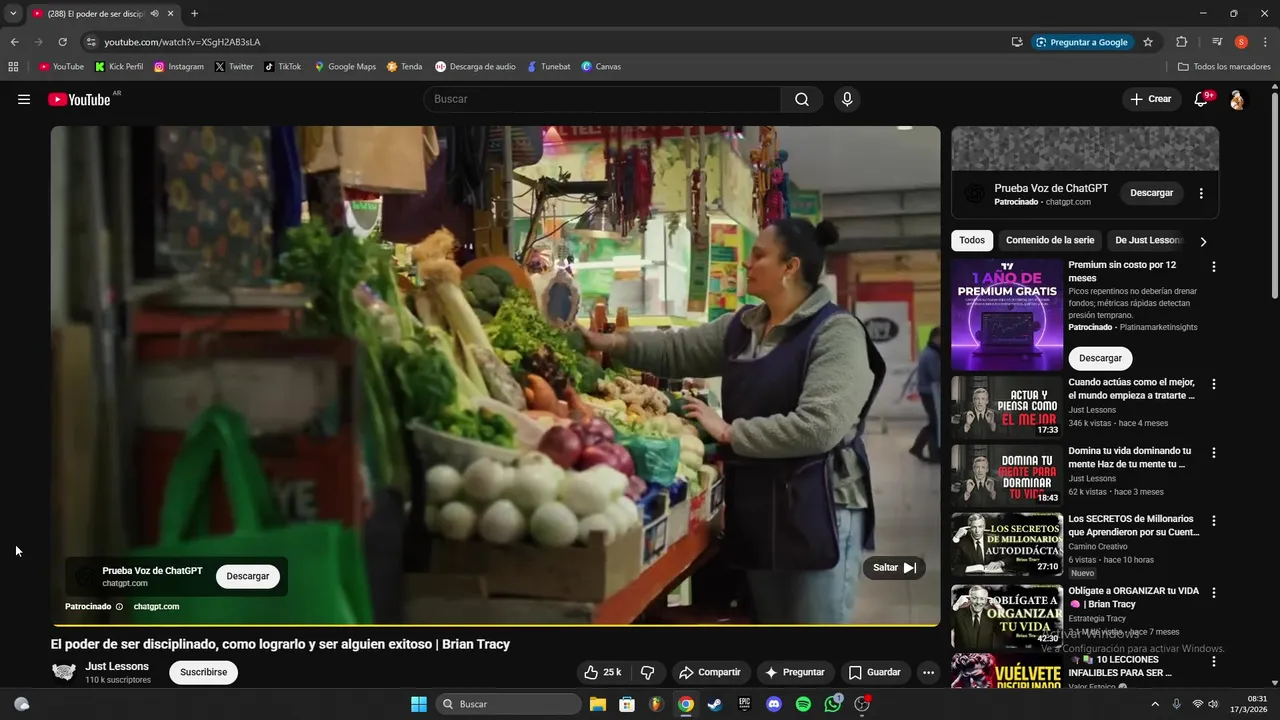Save the video with Guardar
The height and width of the screenshot is (720, 1280).
pos(875,672)
